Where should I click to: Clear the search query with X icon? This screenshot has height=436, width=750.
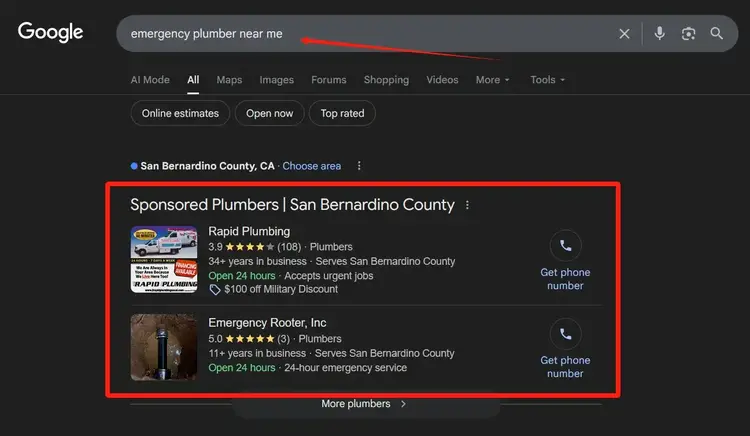[x=624, y=33]
